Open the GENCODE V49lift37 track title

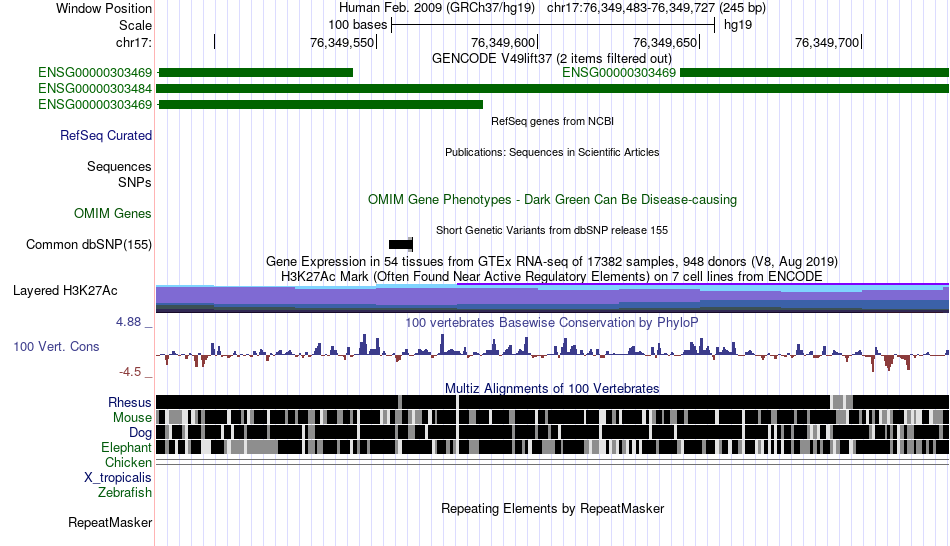(552, 59)
